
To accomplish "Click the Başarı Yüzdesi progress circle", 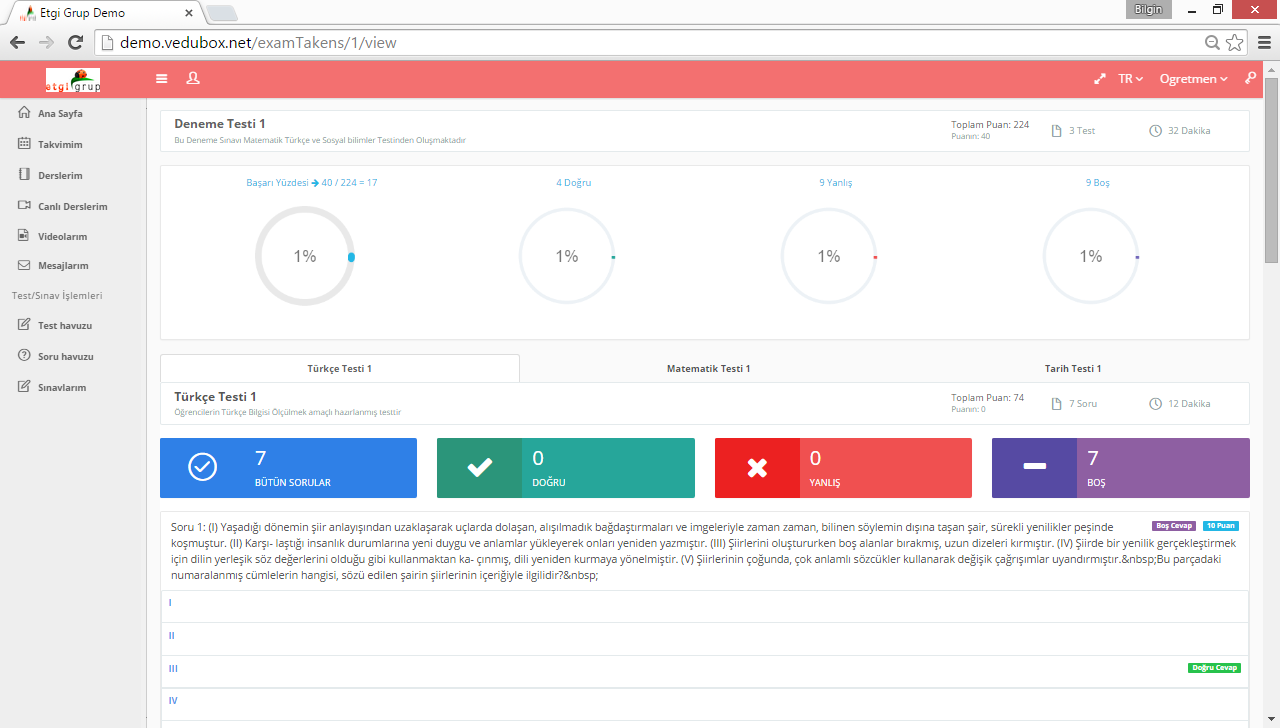I will point(305,257).
